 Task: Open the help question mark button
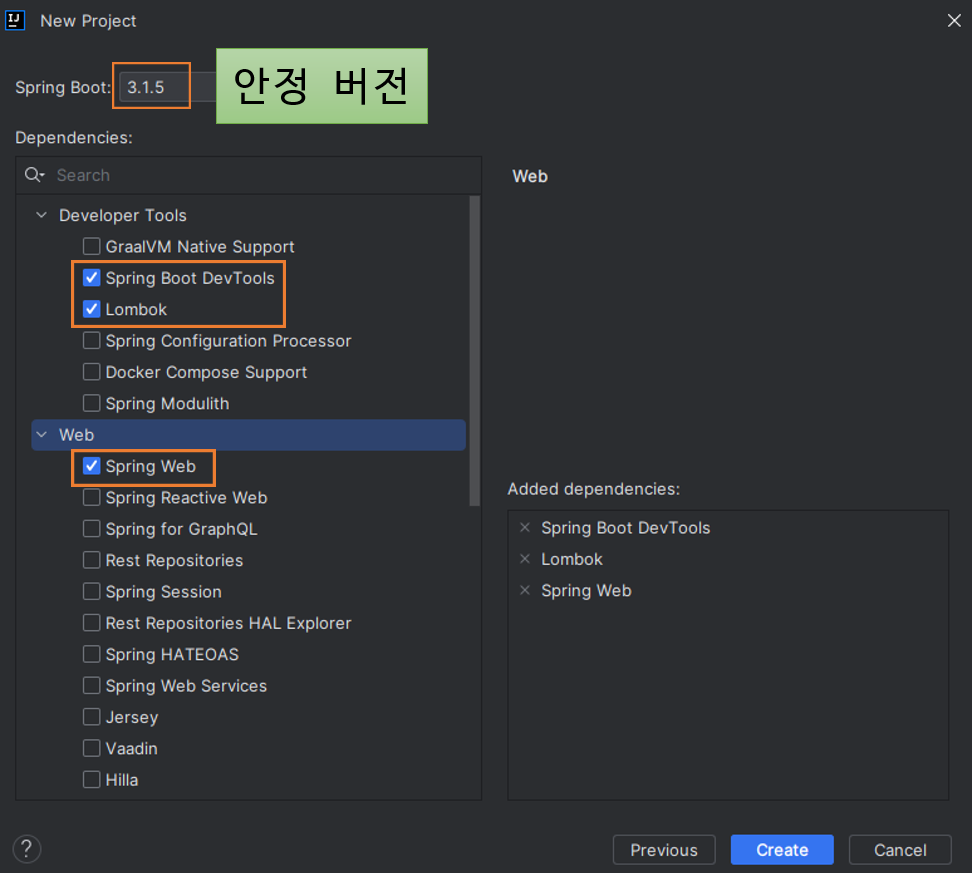(x=27, y=848)
